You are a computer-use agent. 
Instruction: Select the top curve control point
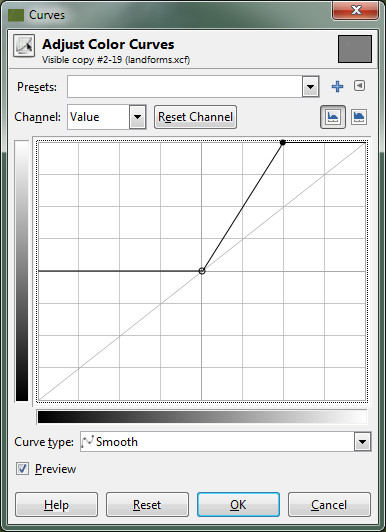pos(283,142)
